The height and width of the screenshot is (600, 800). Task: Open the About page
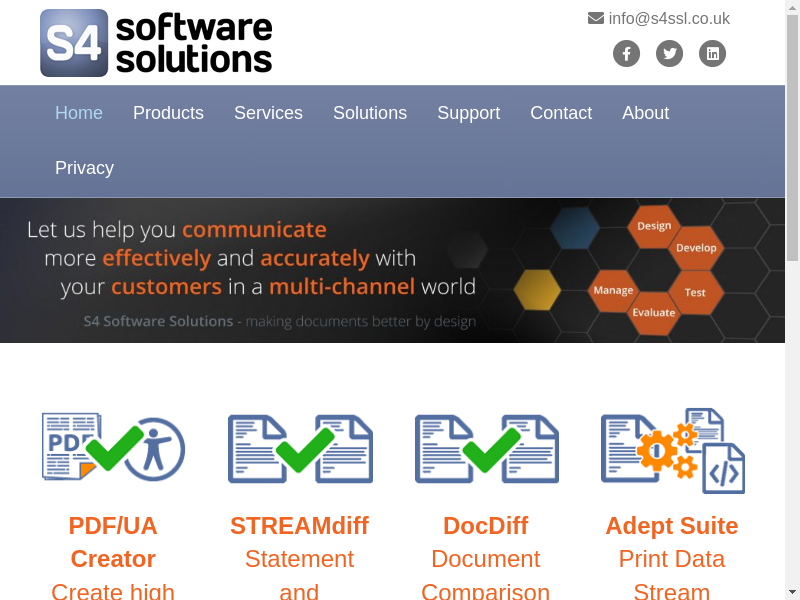645,113
